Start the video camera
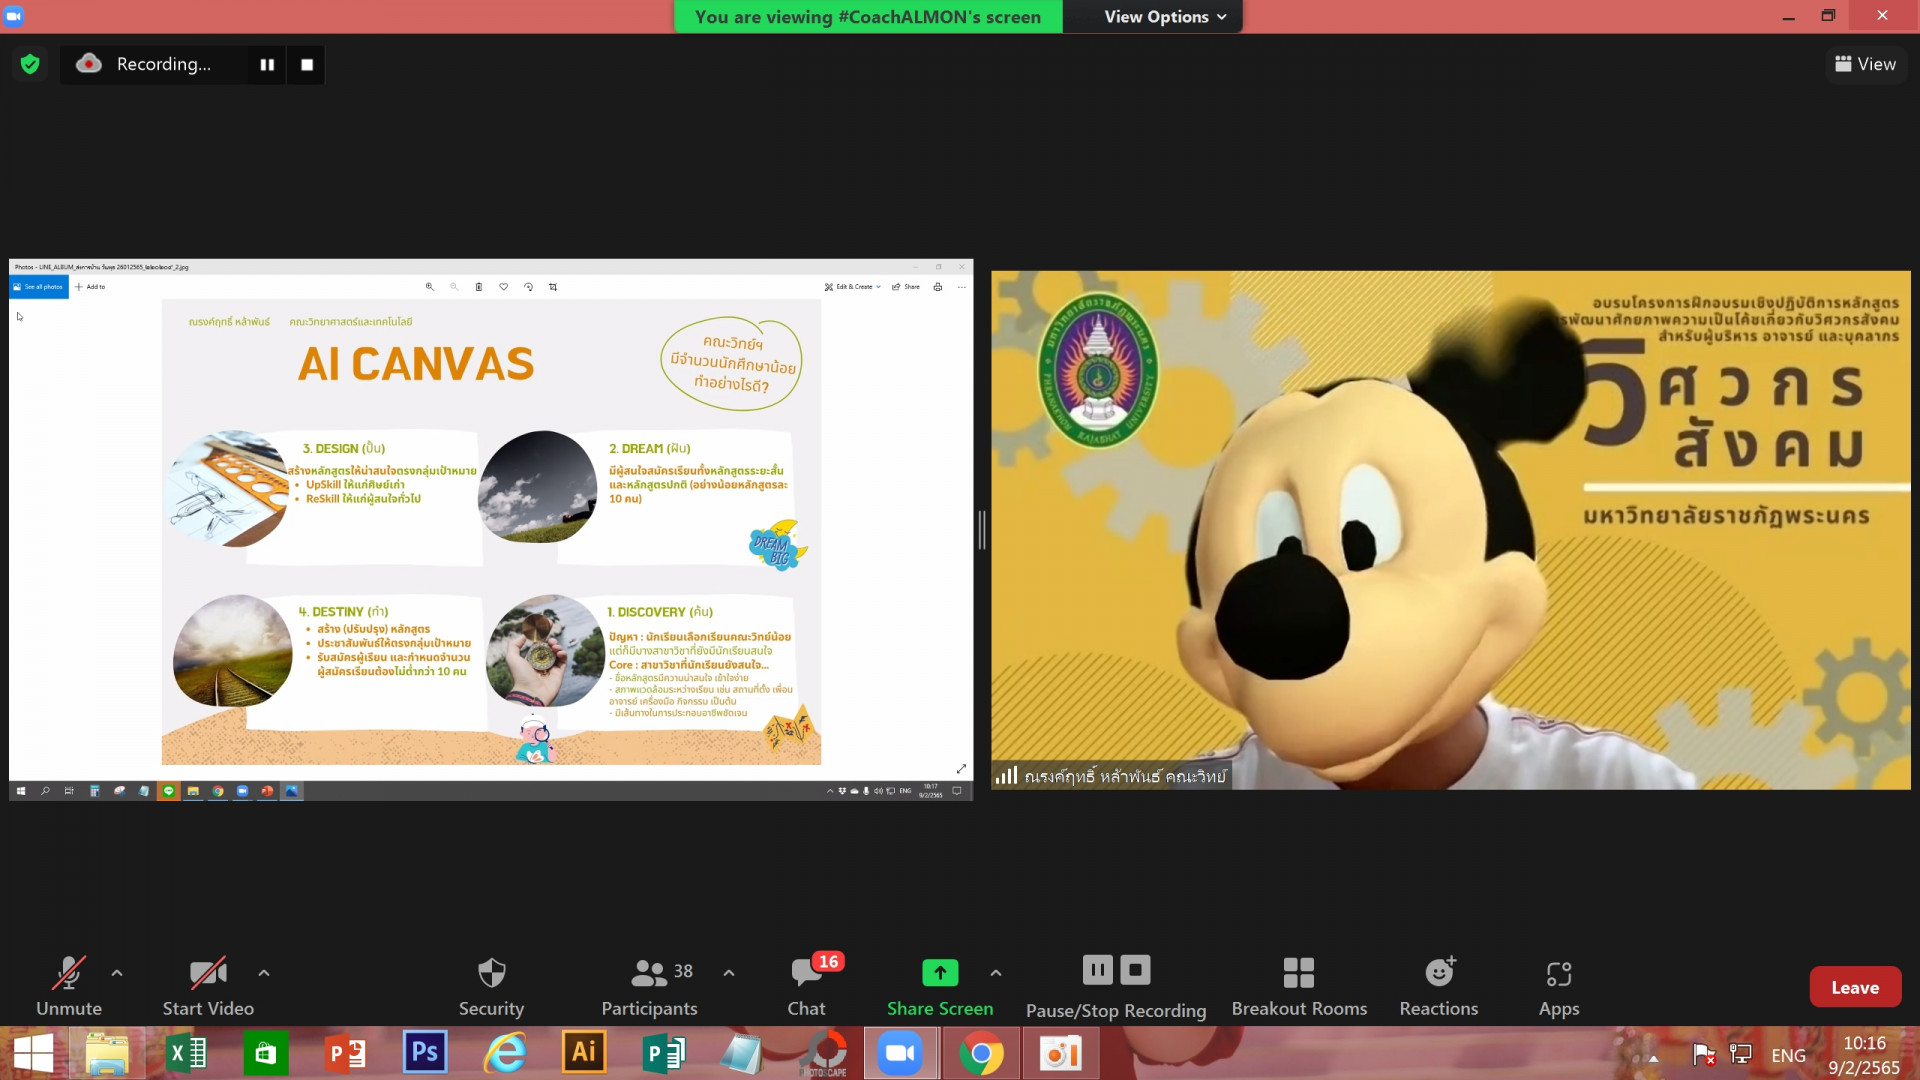 (208, 986)
